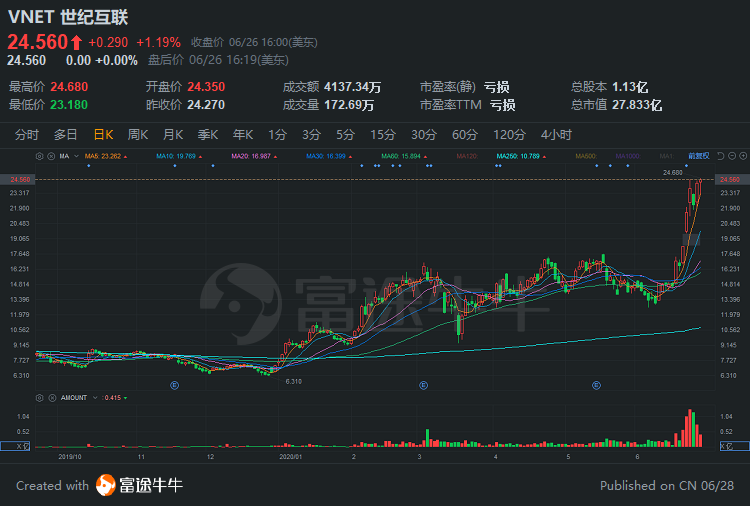Image resolution: width=750 pixels, height=506 pixels.
Task: Remove the MA indicator with X icon
Action: pos(51,156)
